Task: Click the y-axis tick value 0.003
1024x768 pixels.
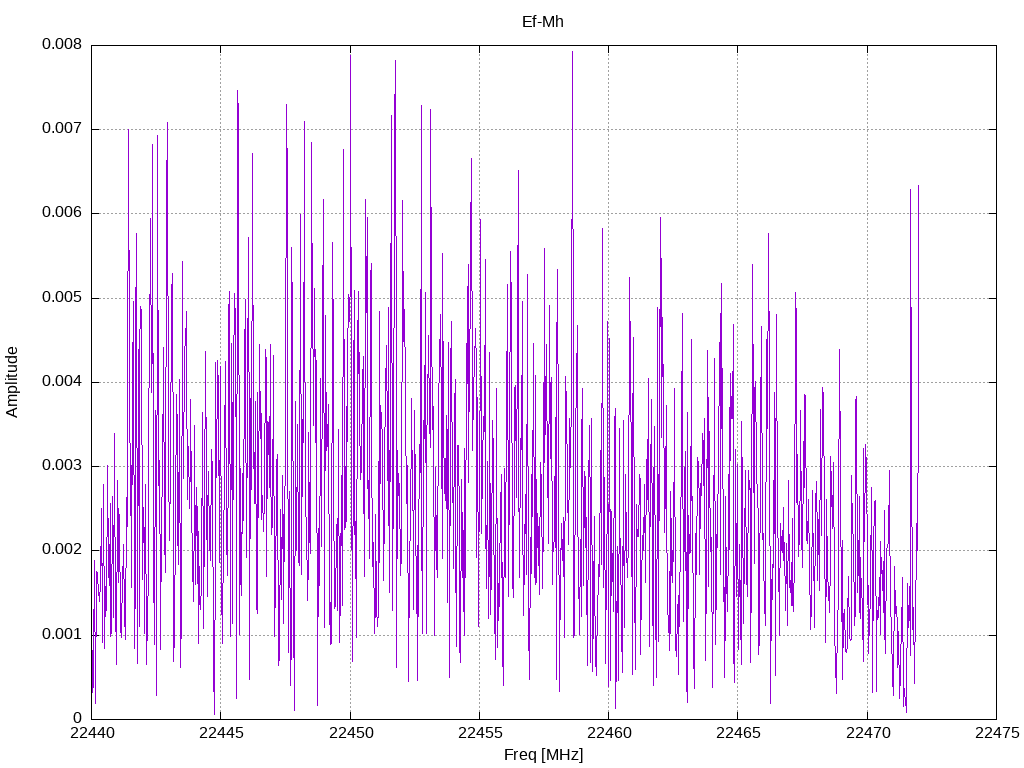Action: 62,466
